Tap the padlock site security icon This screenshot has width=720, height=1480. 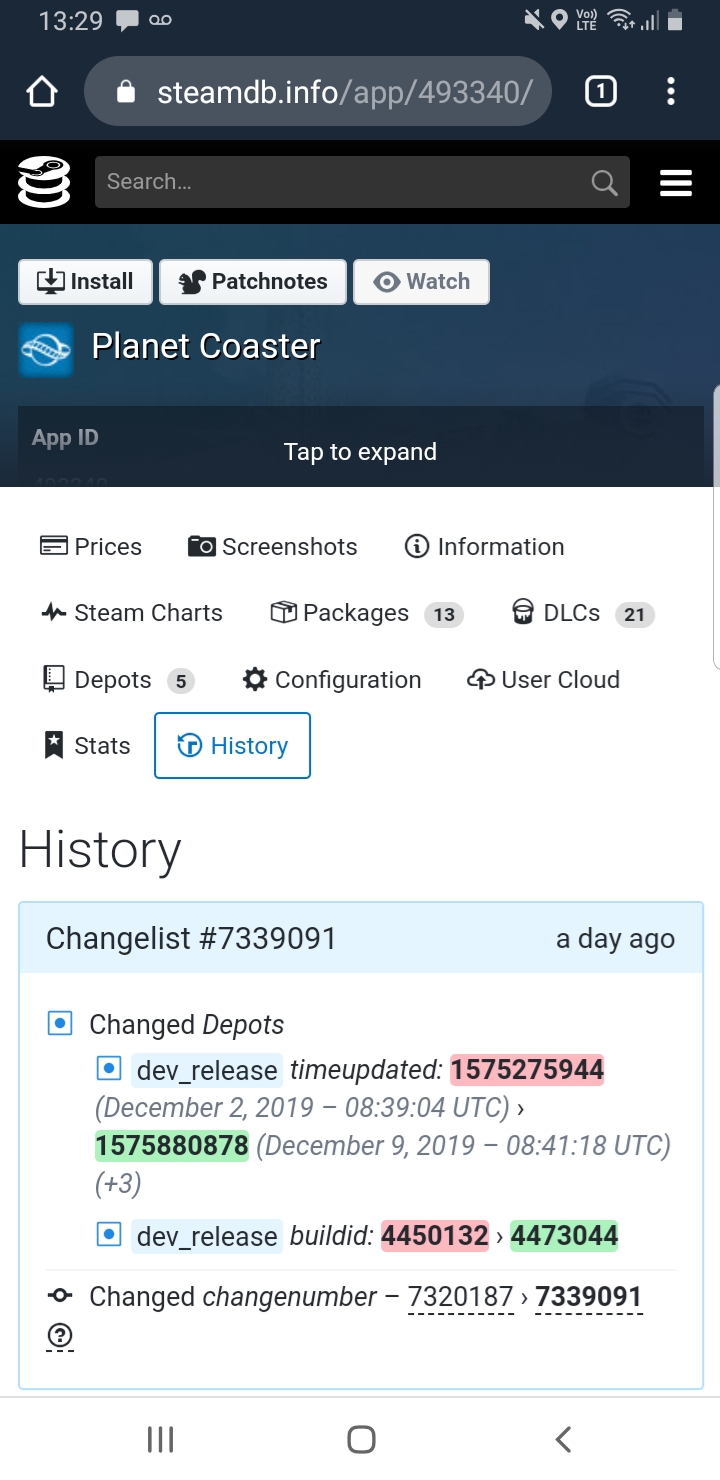point(126,92)
